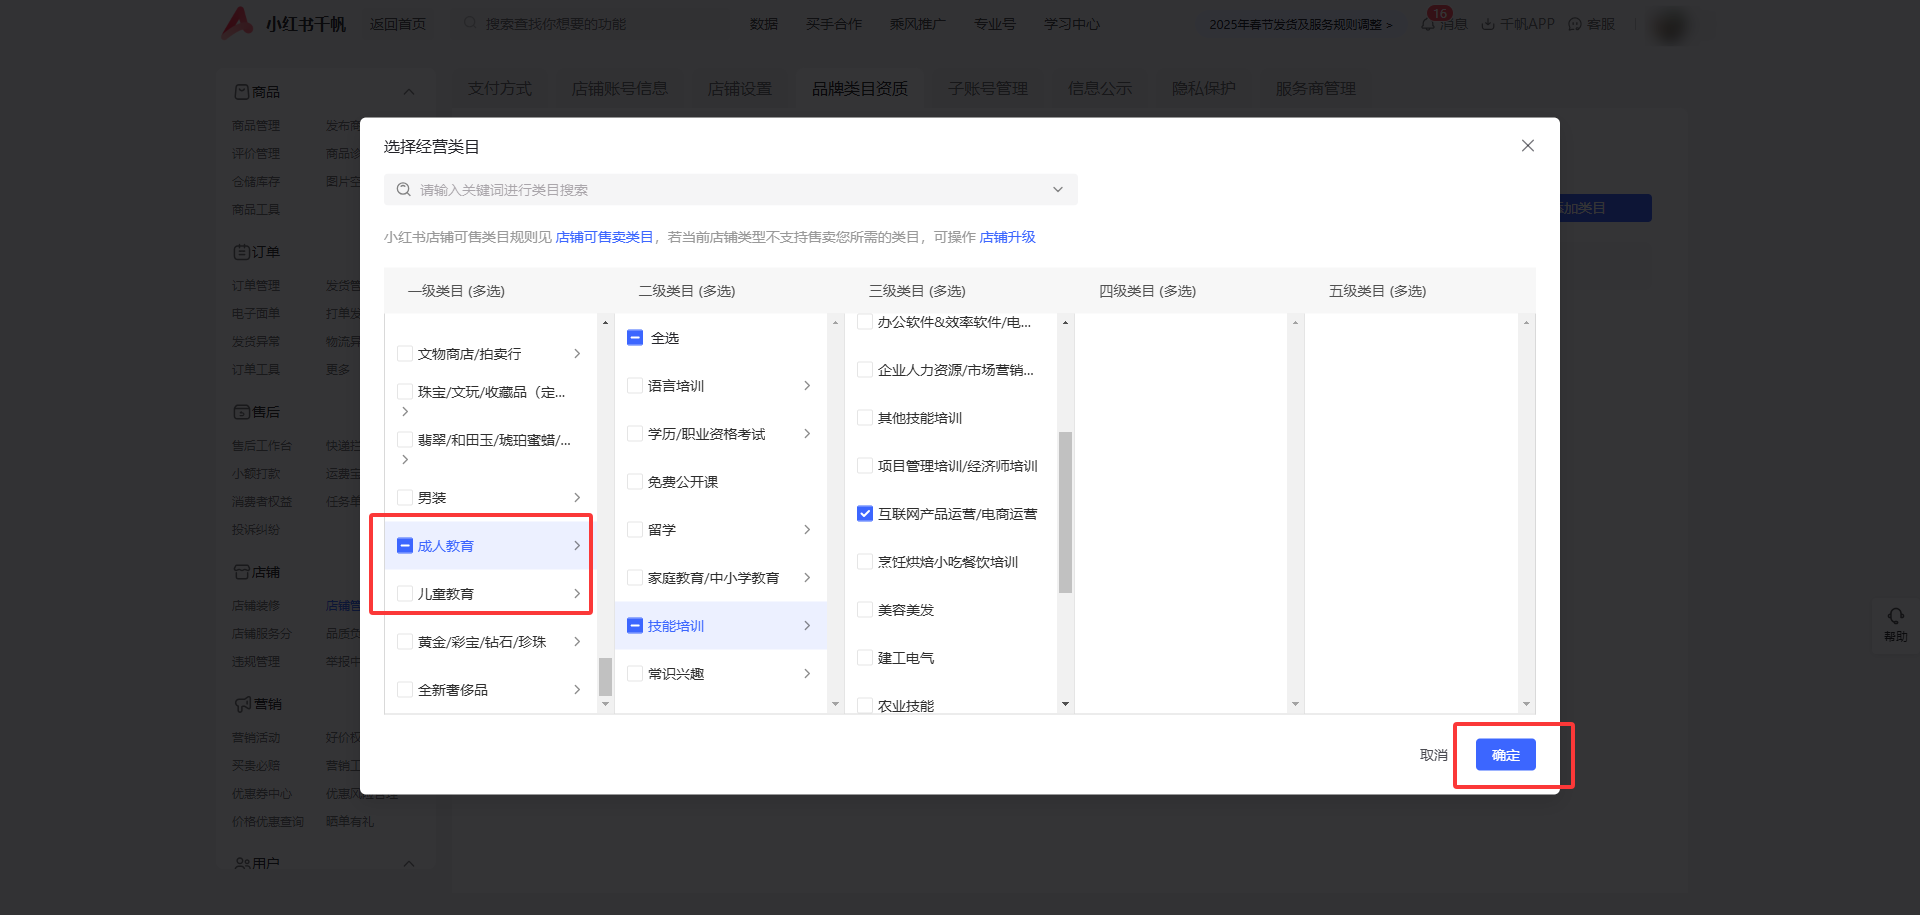Click the 取消 cancel button
The height and width of the screenshot is (915, 1920).
[x=1433, y=755]
